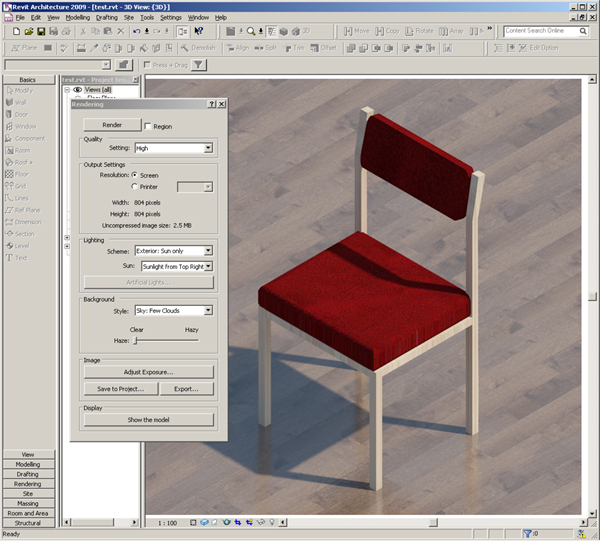Open the Settings menu
This screenshot has width=600, height=541.
pos(171,18)
